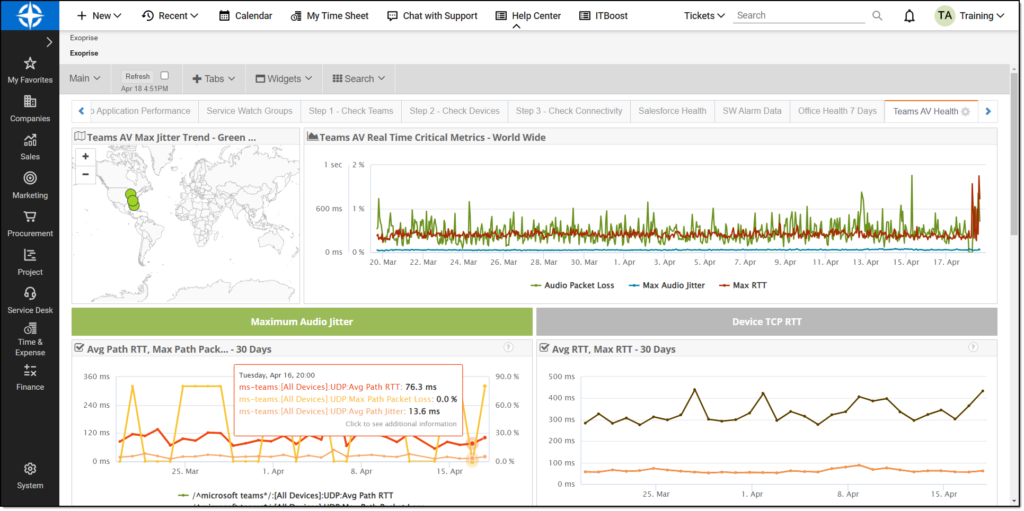Click highlighted Apr 16 data point on chart
Viewport: 1024px width, 511px height.
click(472, 444)
